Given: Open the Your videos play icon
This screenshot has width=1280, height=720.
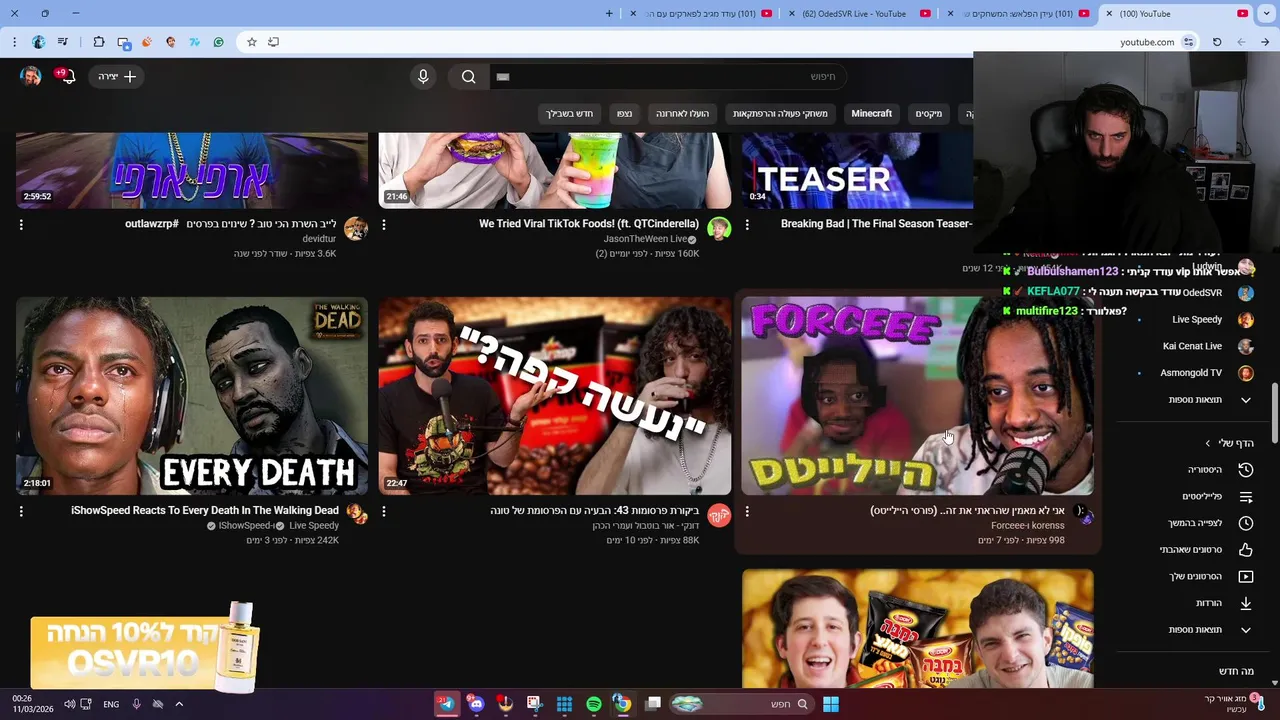Looking at the screenshot, I should 1246,576.
